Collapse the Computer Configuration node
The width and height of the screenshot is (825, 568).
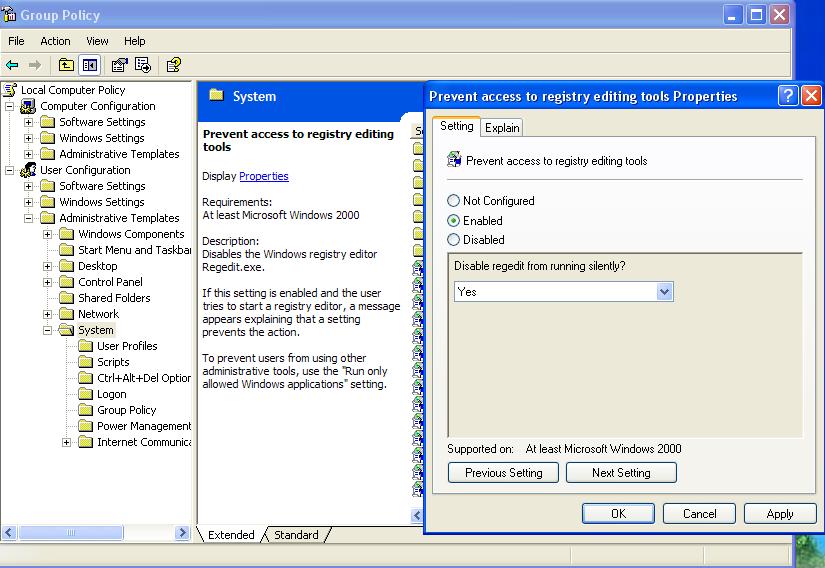9,106
